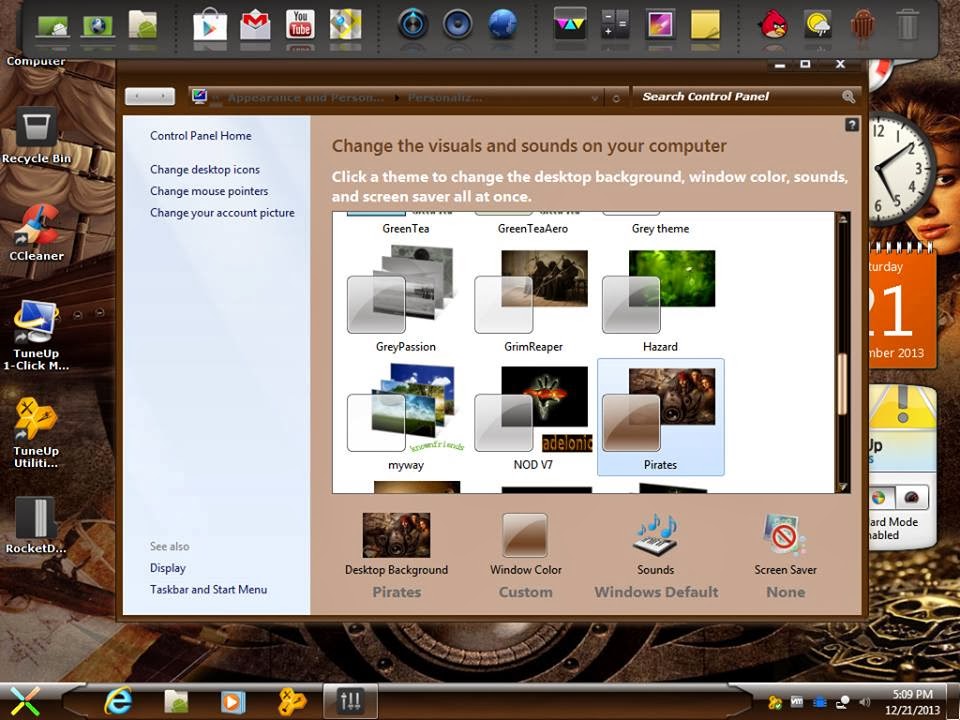Open the weather dock icon
This screenshot has height=720, width=960.
pyautogui.click(x=819, y=26)
